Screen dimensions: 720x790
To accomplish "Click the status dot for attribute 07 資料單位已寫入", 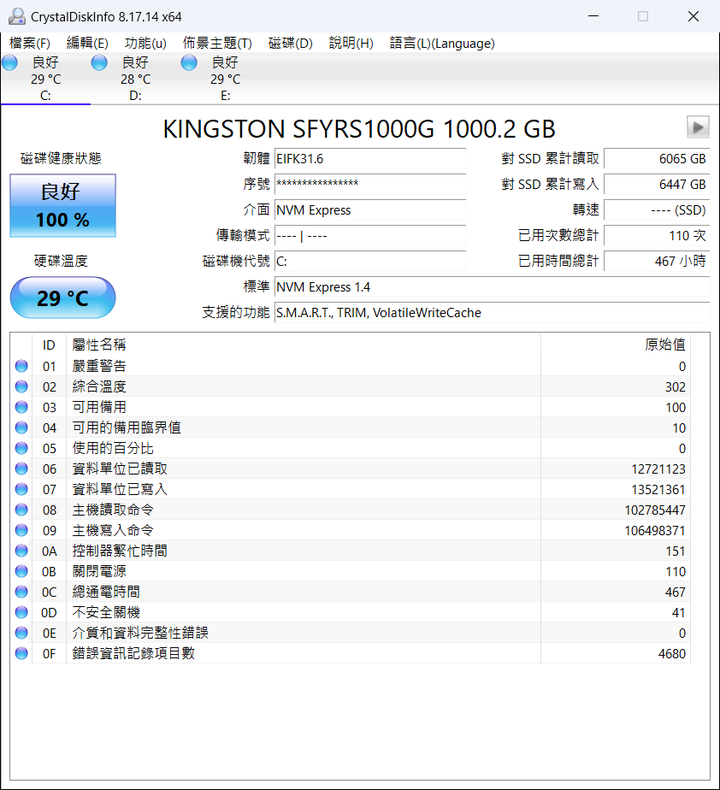I will pos(21,489).
